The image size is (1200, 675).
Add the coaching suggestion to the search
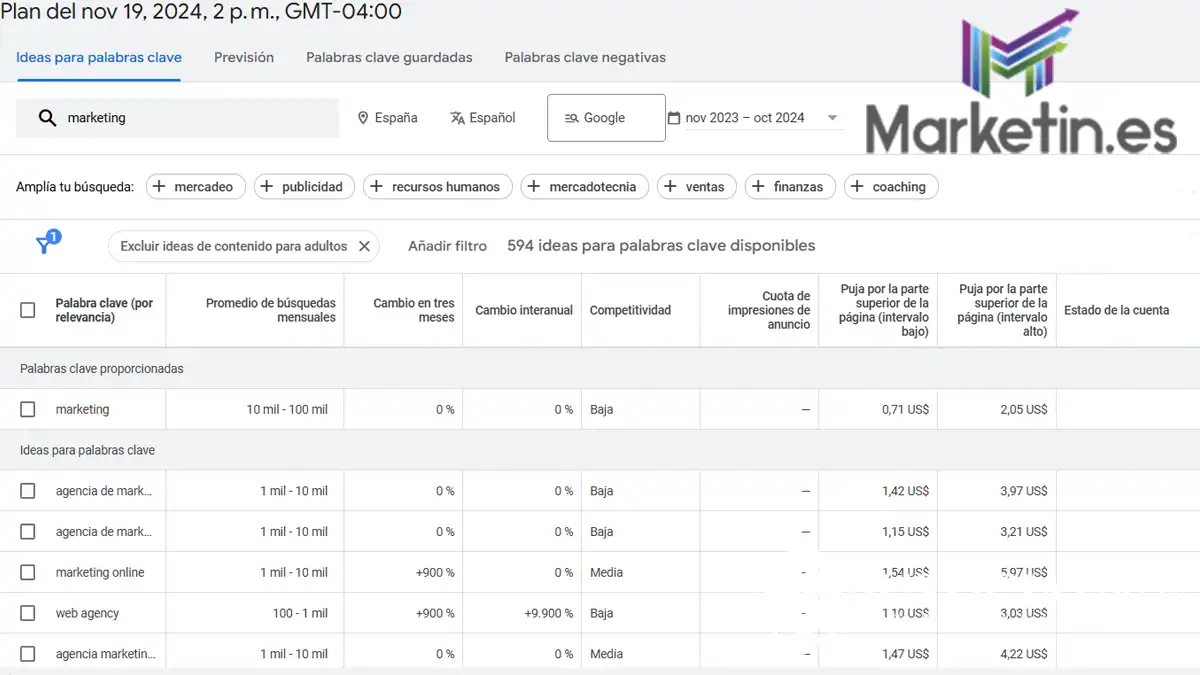[890, 186]
